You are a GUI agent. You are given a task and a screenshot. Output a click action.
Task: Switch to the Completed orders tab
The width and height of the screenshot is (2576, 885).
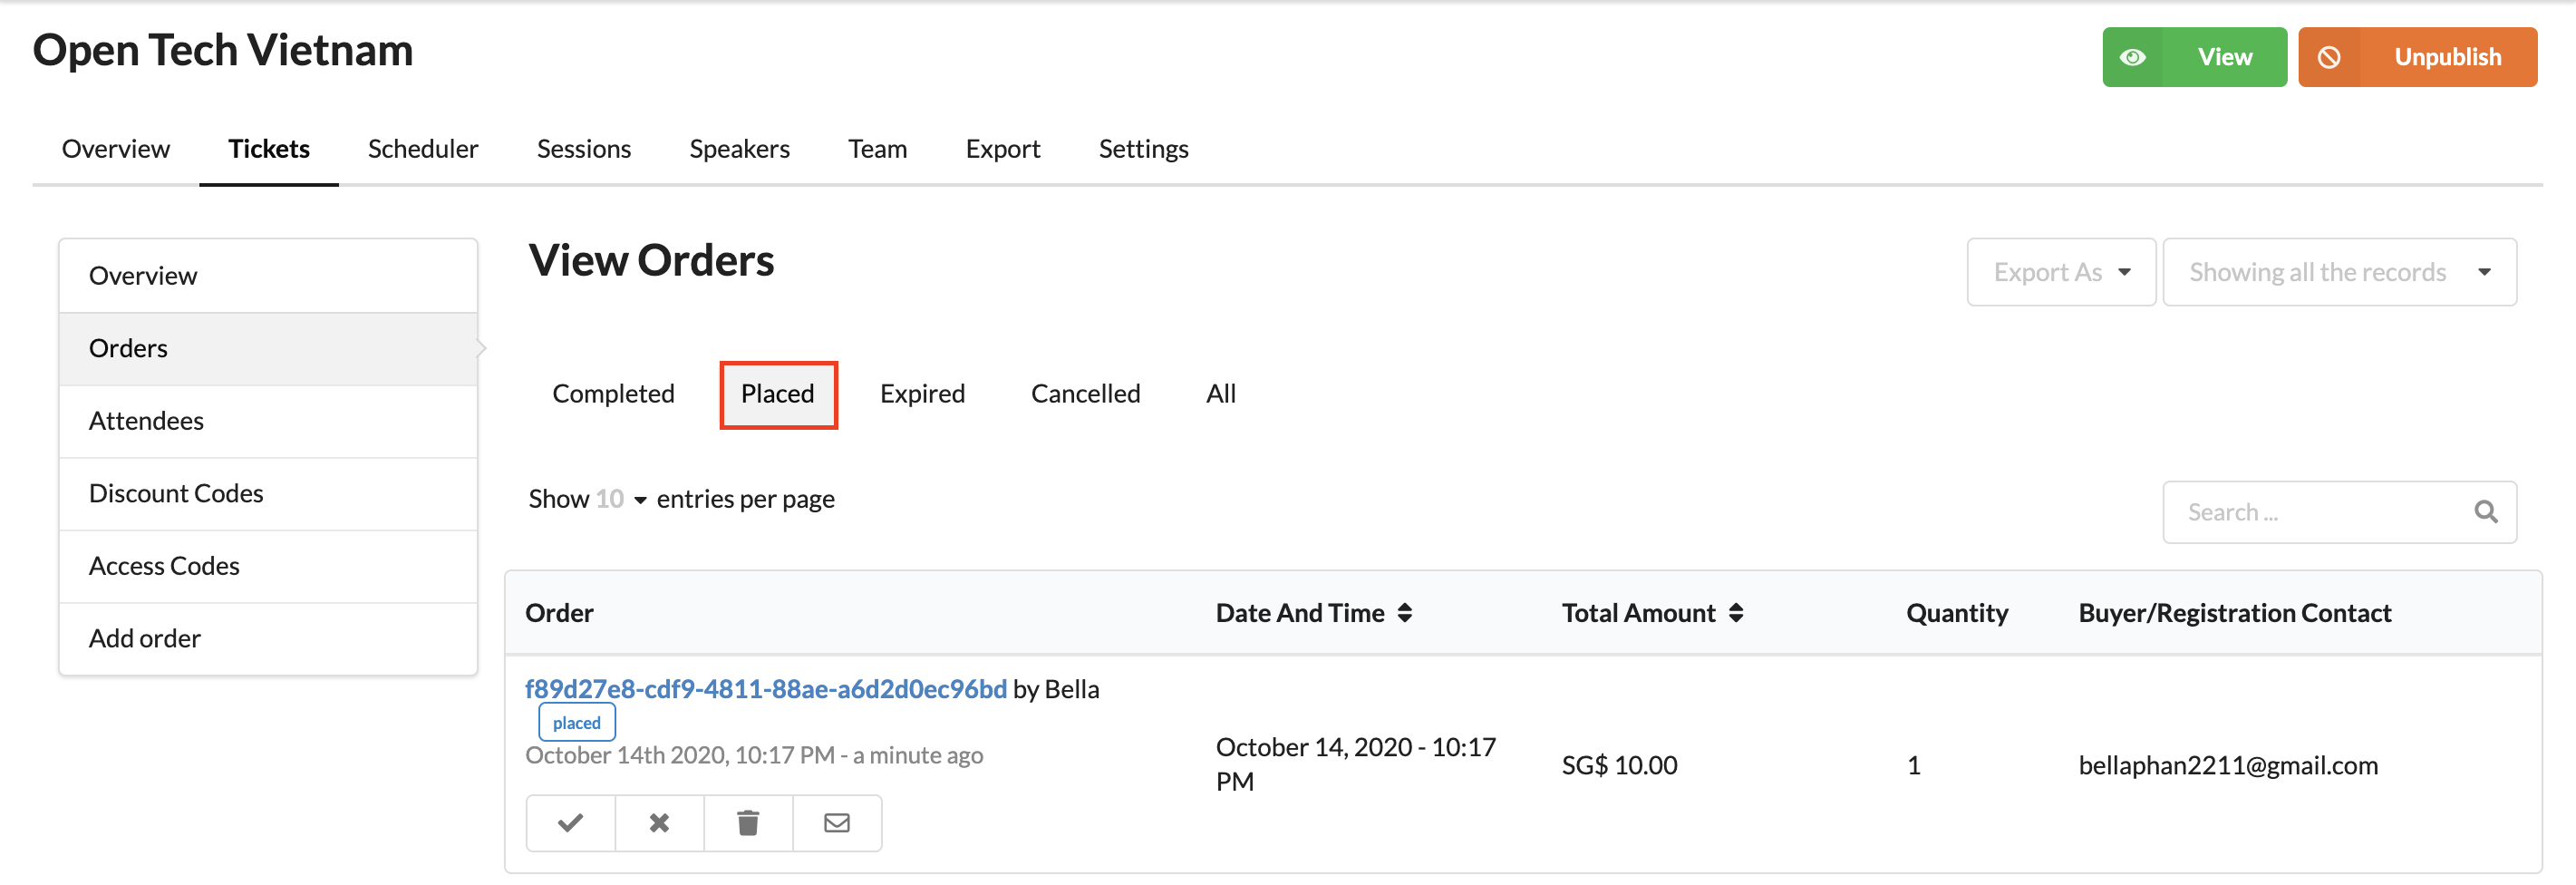point(613,394)
